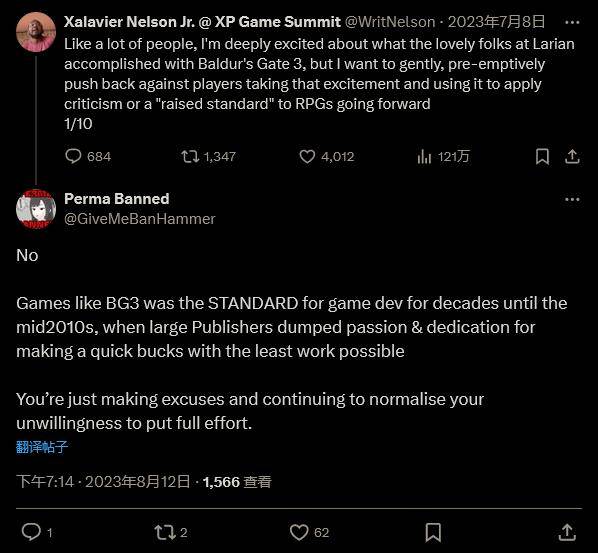Image resolution: width=598 pixels, height=553 pixels.
Task: Open the 2023年7月8日 tweet timestamp
Action: (x=496, y=22)
